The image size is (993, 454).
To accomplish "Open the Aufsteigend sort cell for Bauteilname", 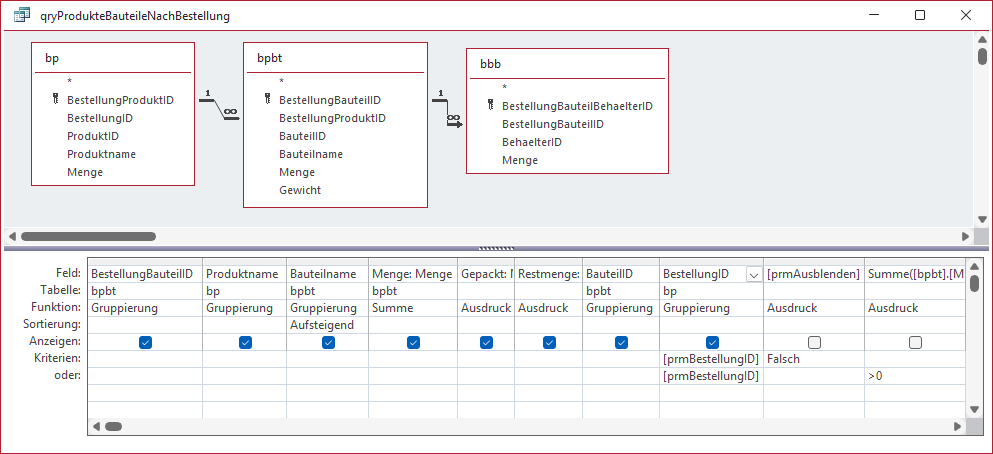I will pos(327,325).
